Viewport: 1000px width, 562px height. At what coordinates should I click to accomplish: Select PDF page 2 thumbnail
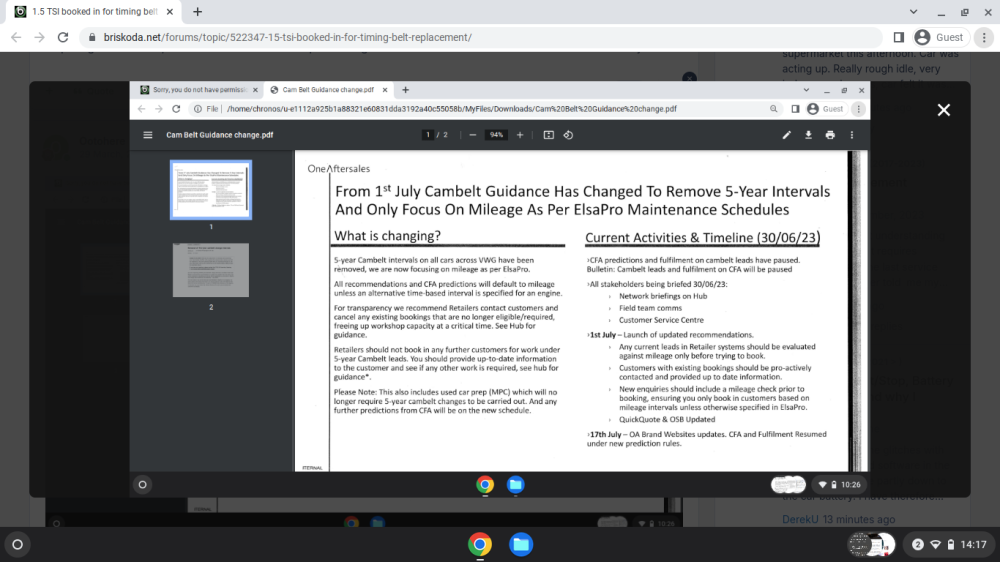click(211, 270)
